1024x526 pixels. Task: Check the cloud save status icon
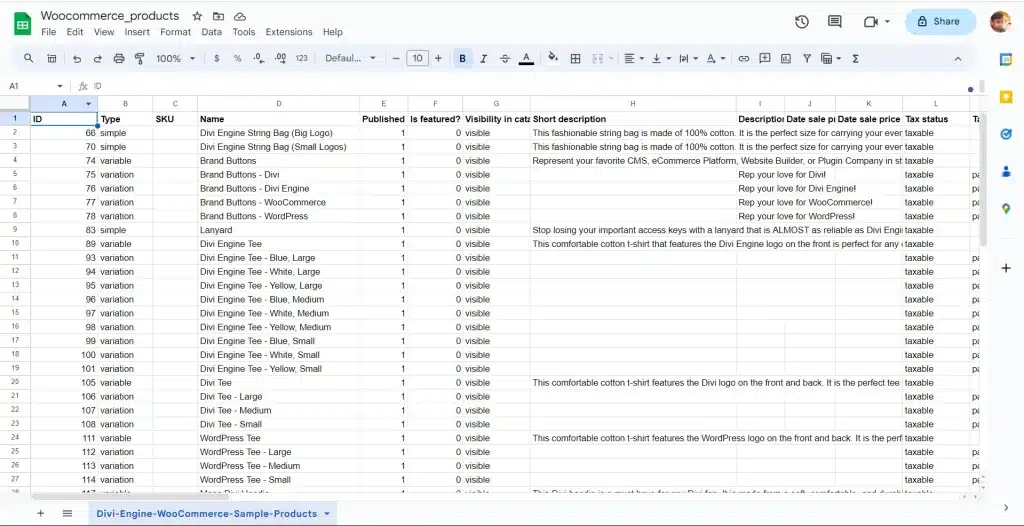tap(239, 16)
